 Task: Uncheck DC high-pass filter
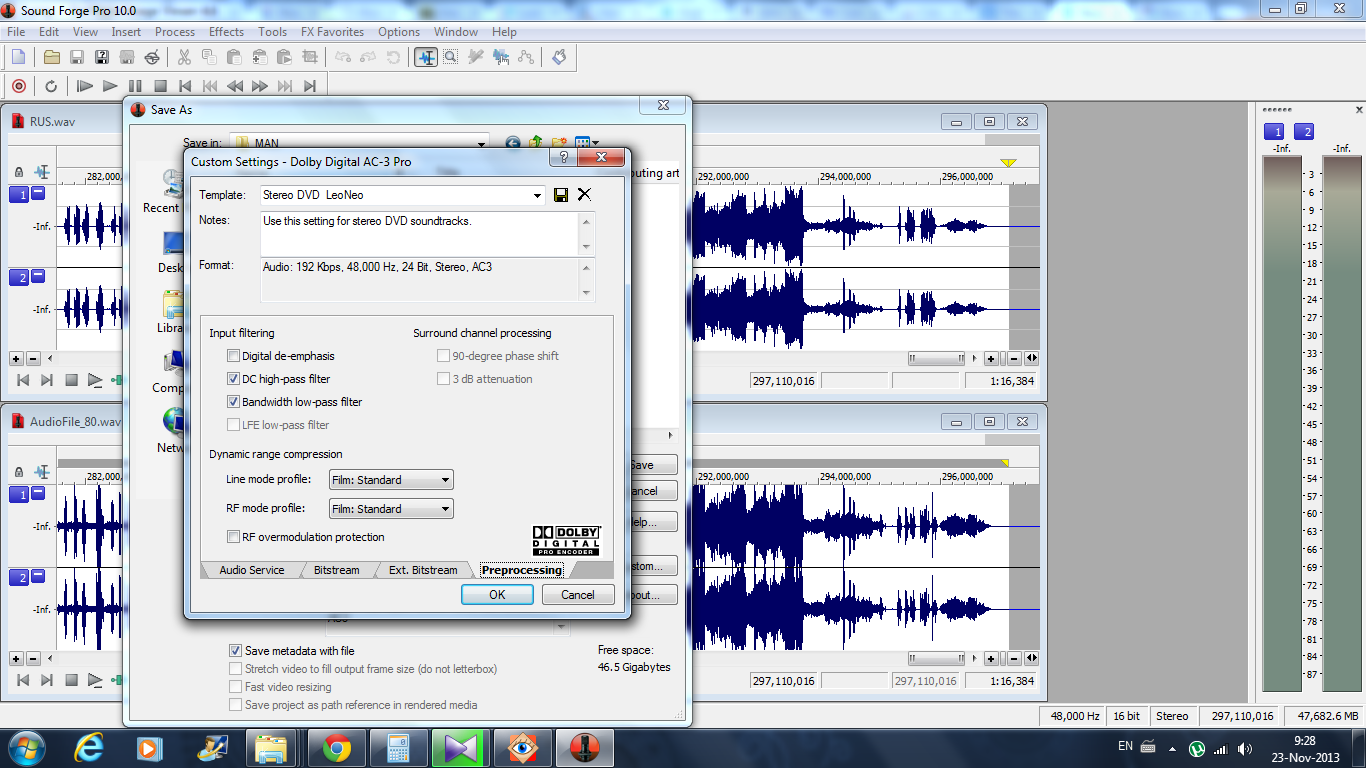[x=234, y=379]
